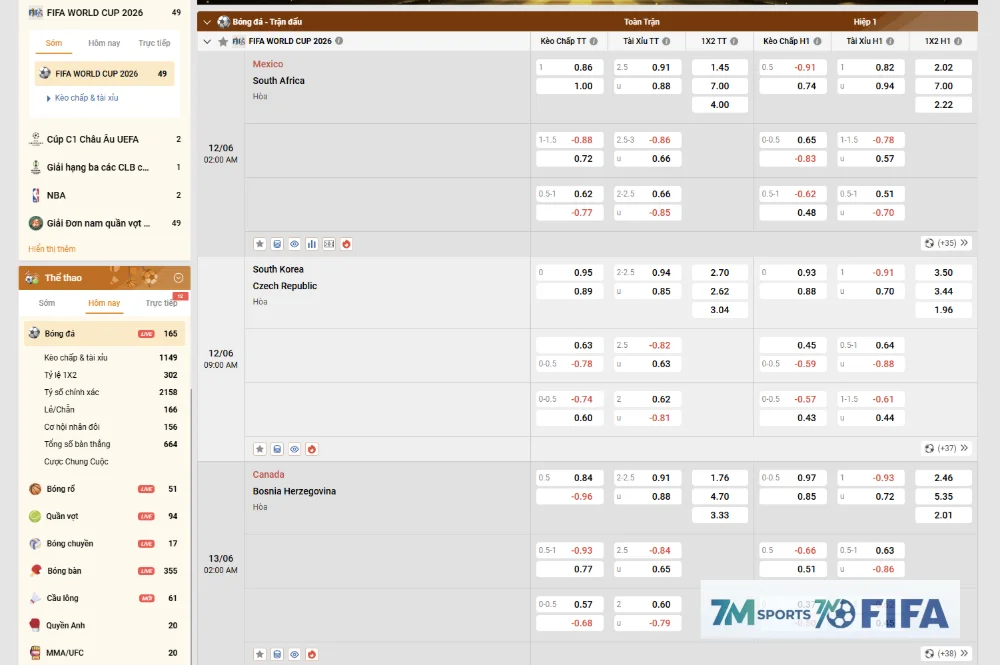Viewport: 1000px width, 665px height.
Task: Click info icon beside 1X2 H1
Action: pos(958,41)
